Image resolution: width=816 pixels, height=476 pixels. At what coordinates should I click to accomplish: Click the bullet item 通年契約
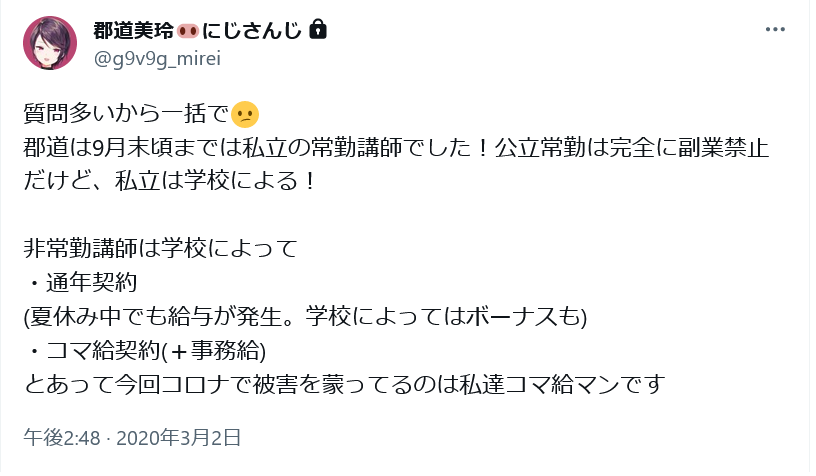[x=83, y=282]
